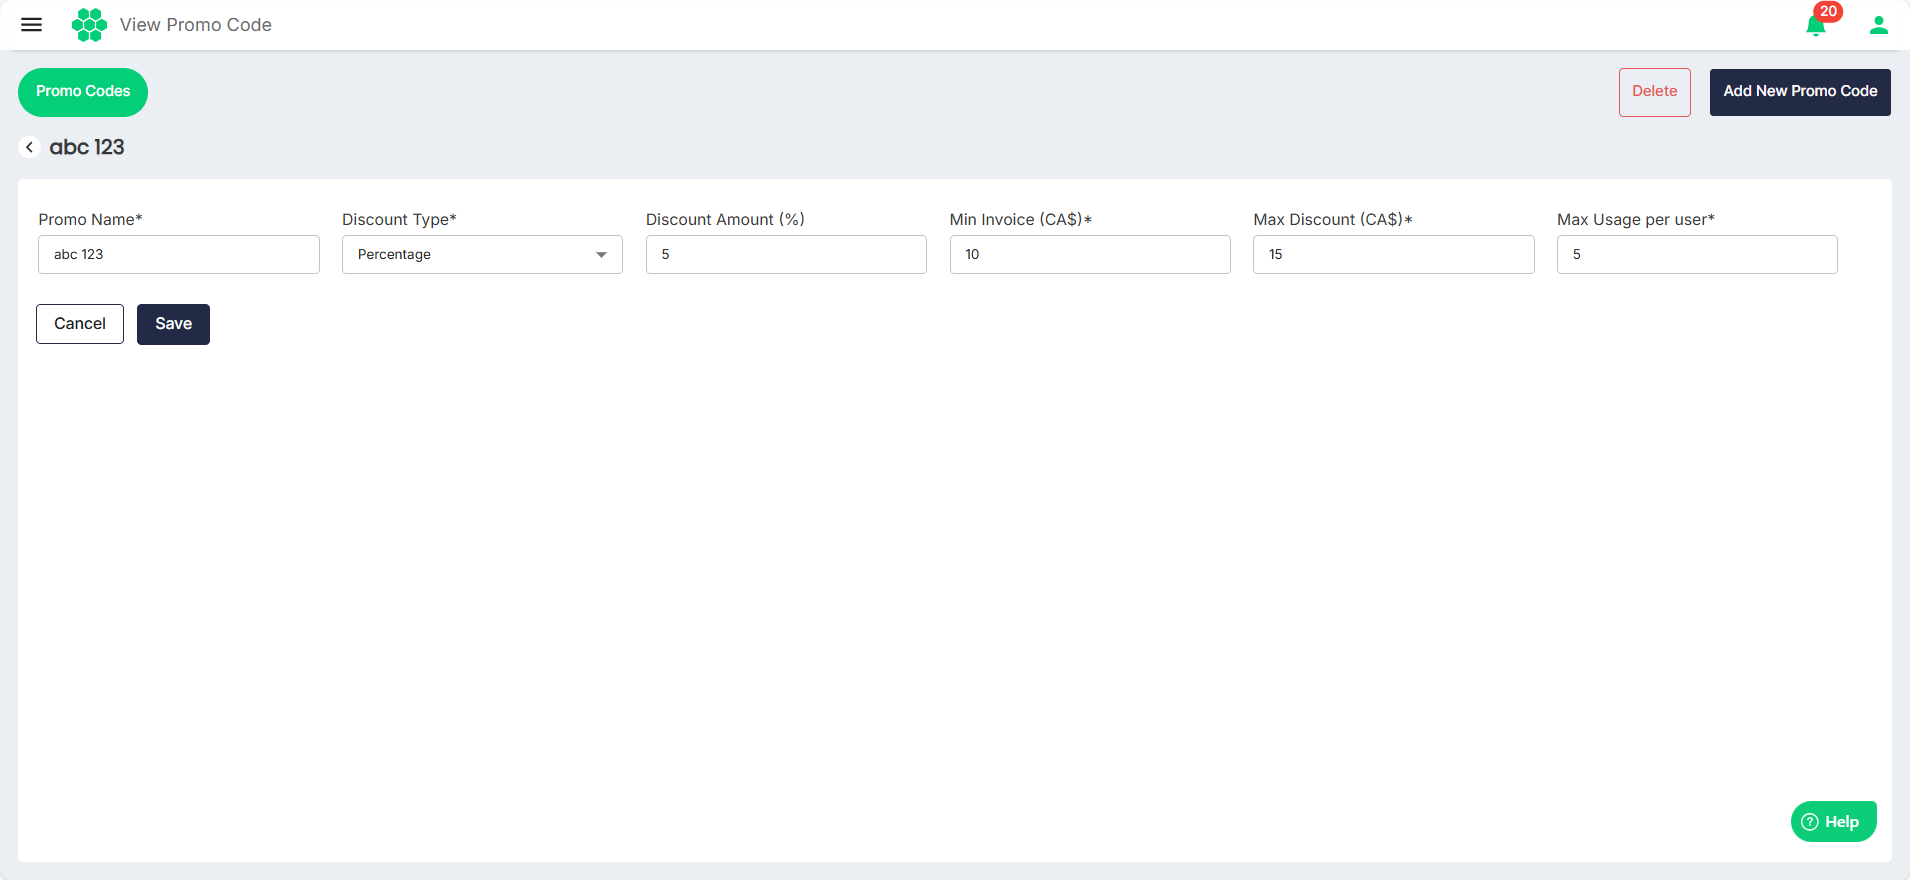Click Add New Promo Code button
Screen dimensions: 1910x880
point(1800,92)
